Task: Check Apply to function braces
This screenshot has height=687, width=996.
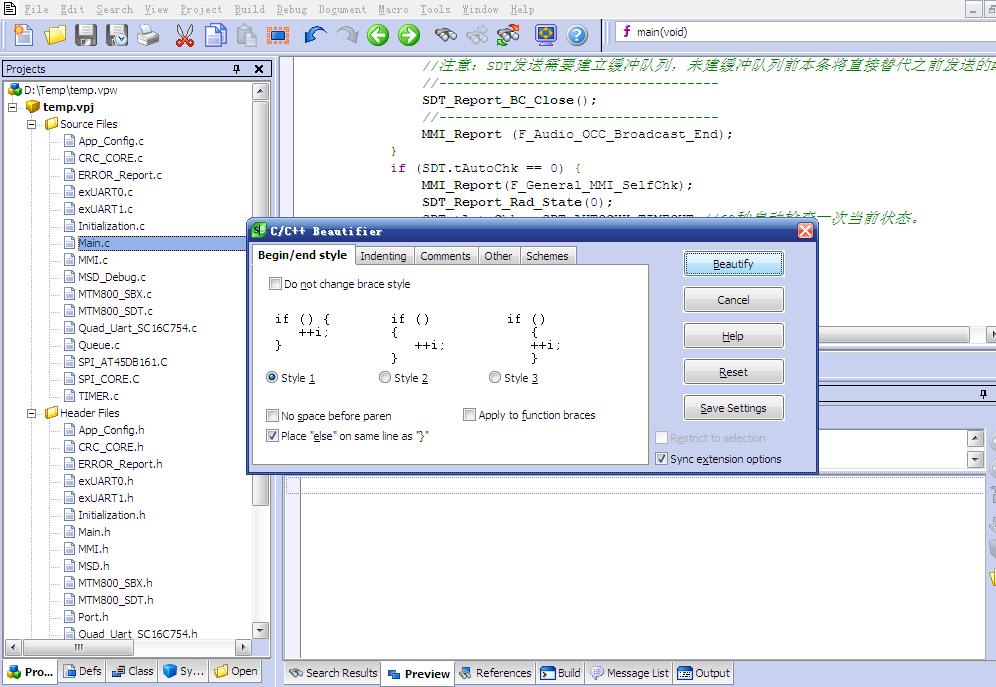Action: coord(469,415)
